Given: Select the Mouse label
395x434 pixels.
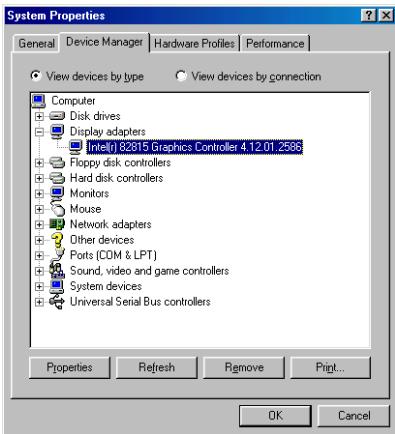Looking at the screenshot, I should [x=85, y=209].
